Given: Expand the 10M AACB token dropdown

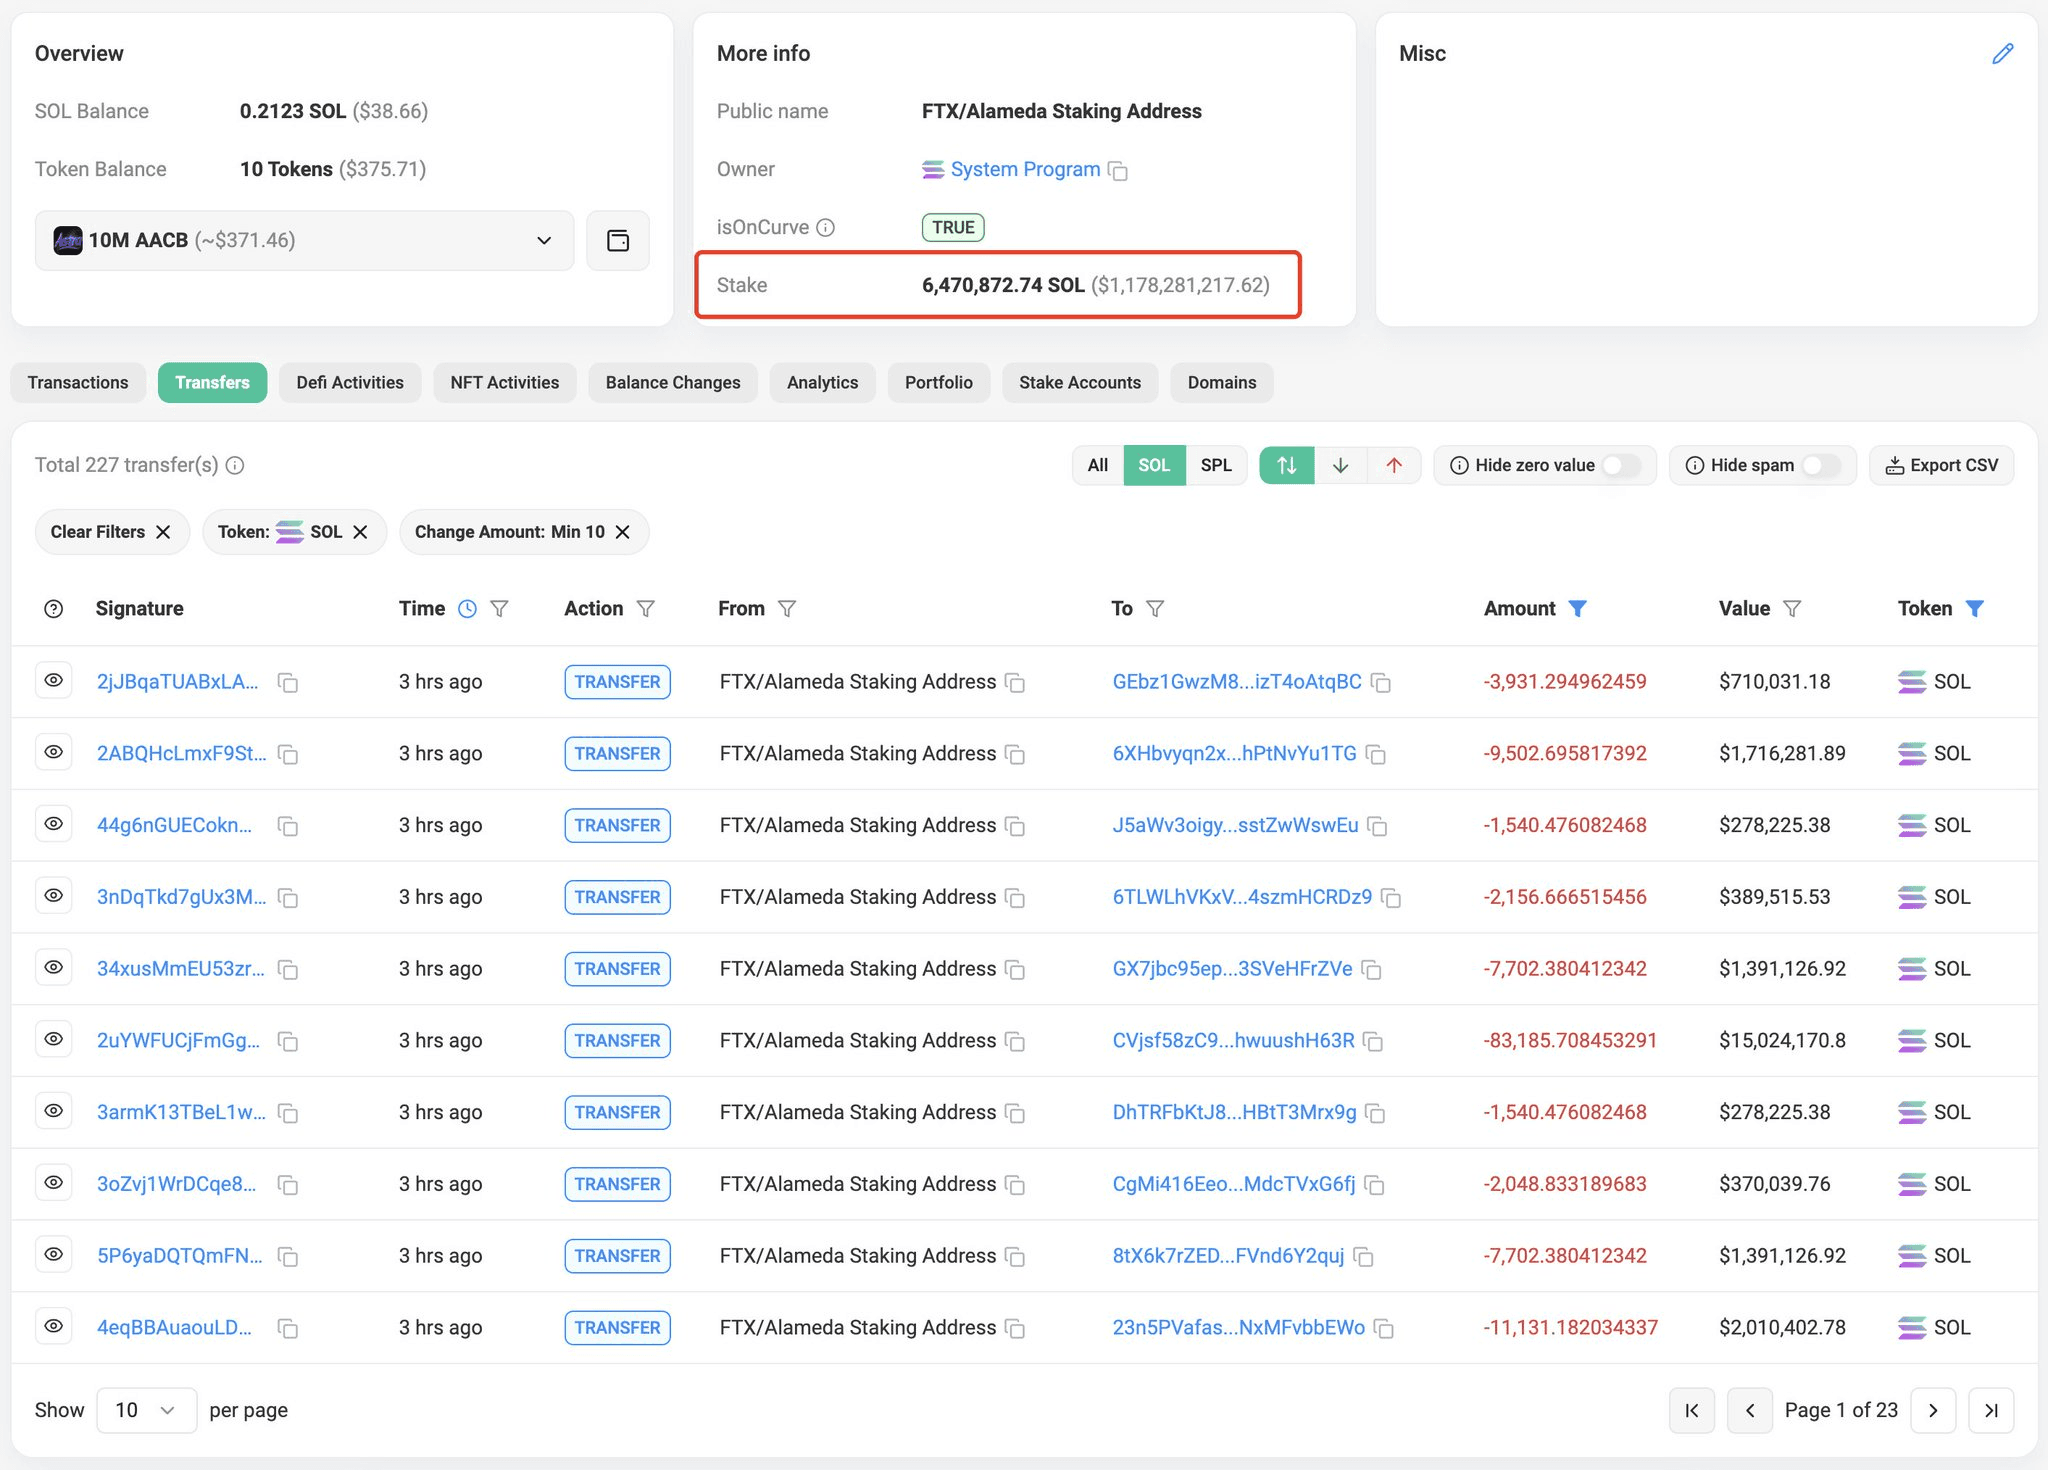Looking at the screenshot, I should [304, 240].
